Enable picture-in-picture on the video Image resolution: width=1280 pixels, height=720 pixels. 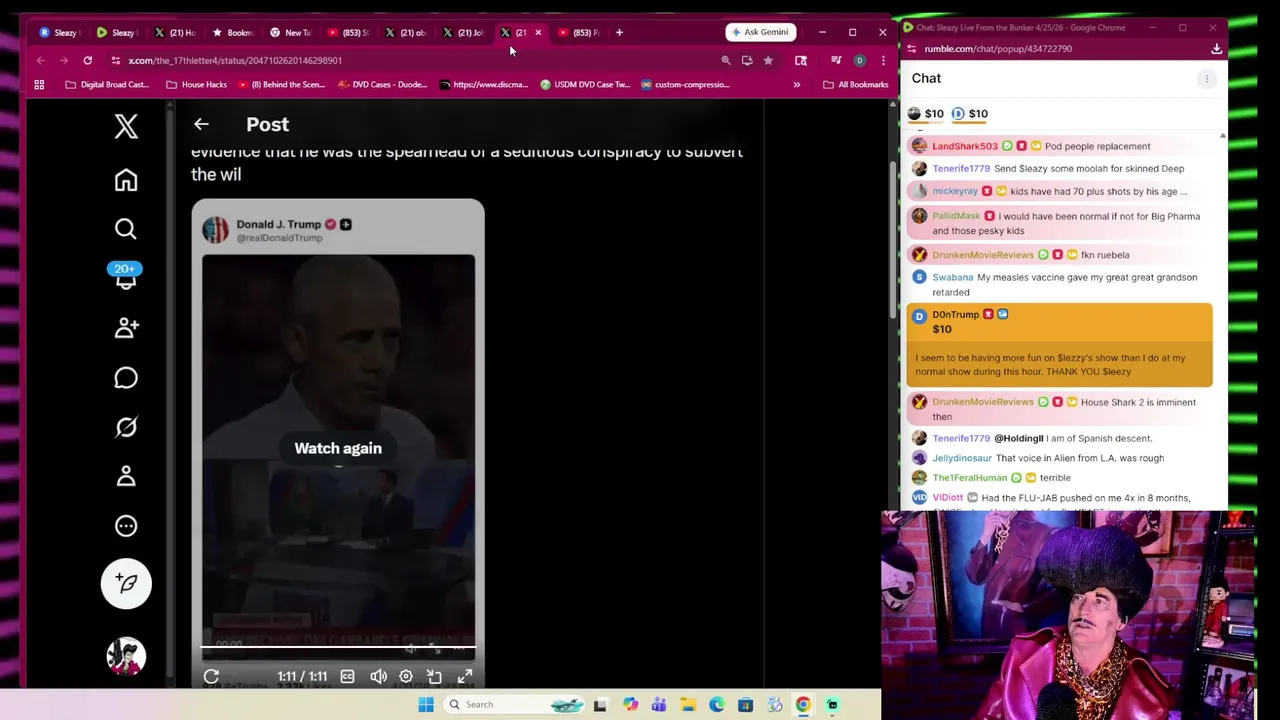click(434, 677)
